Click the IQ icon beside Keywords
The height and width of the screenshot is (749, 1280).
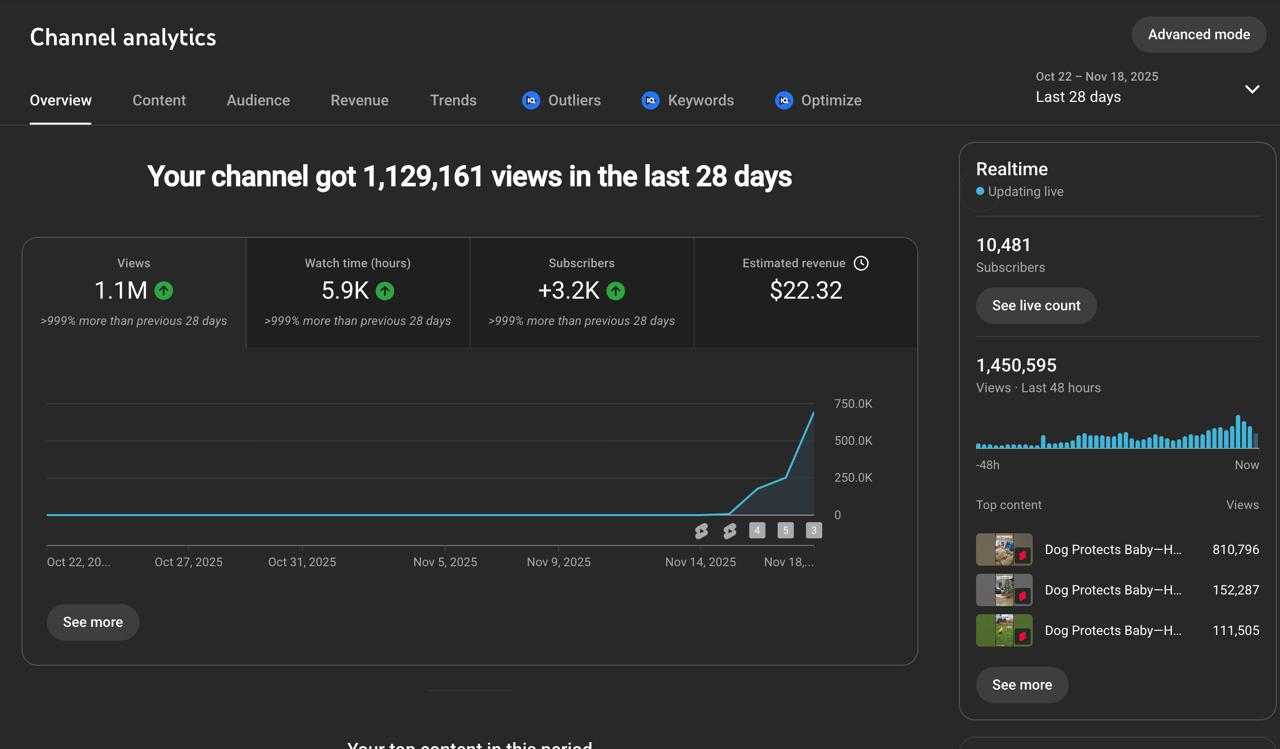[650, 100]
